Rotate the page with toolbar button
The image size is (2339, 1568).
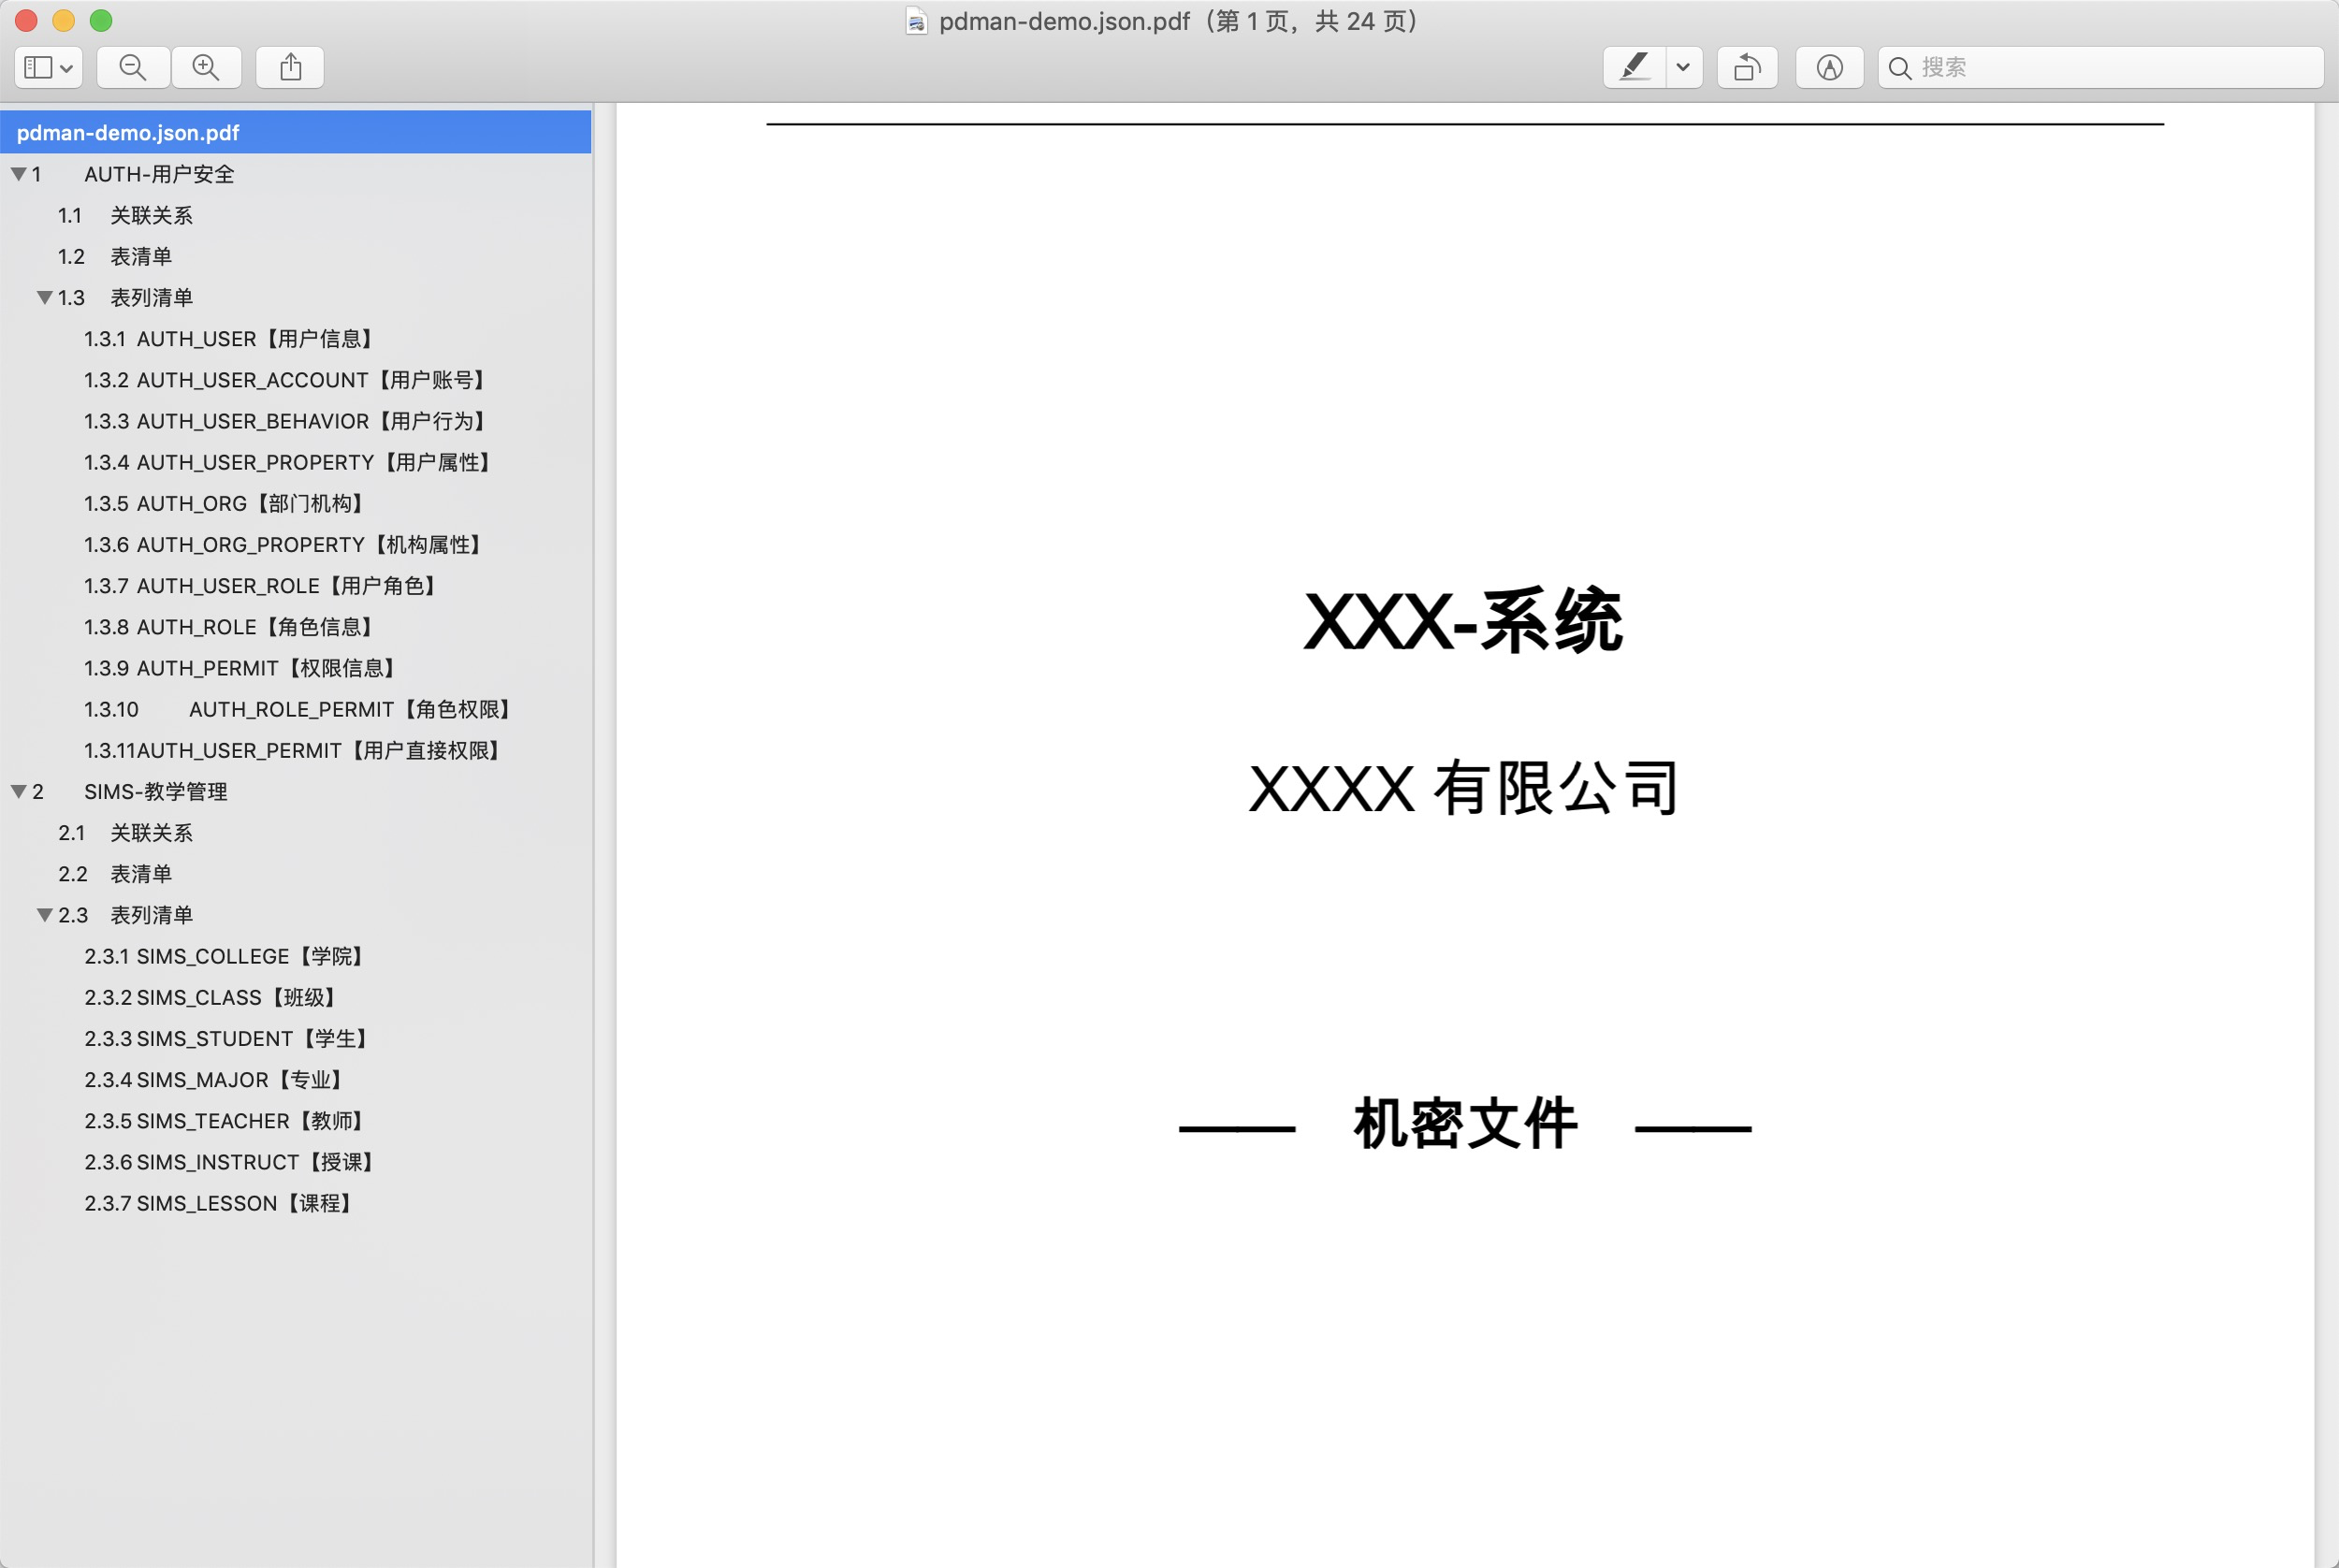(1747, 67)
